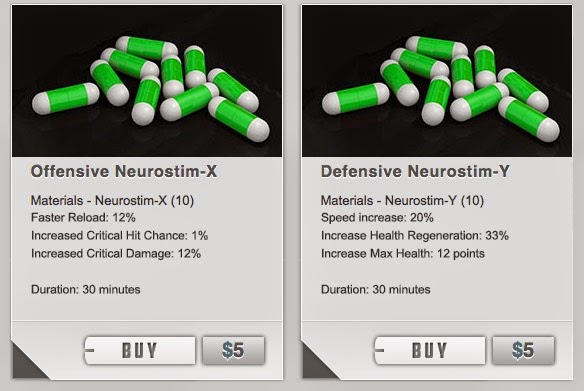Click Duration: 30 minutes on Defensive card

point(375,289)
